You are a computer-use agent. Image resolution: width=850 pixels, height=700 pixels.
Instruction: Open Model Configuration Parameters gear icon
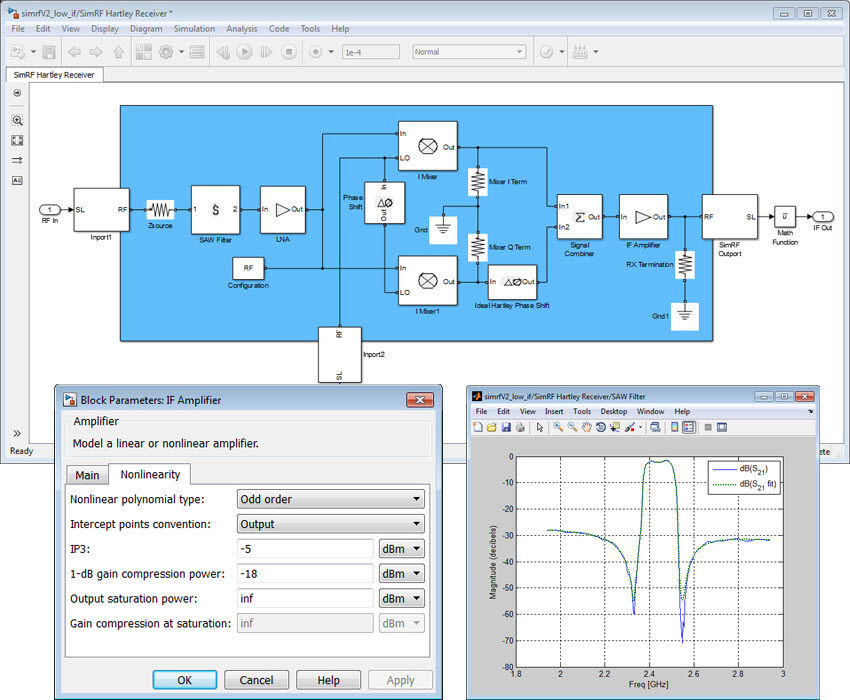click(166, 52)
